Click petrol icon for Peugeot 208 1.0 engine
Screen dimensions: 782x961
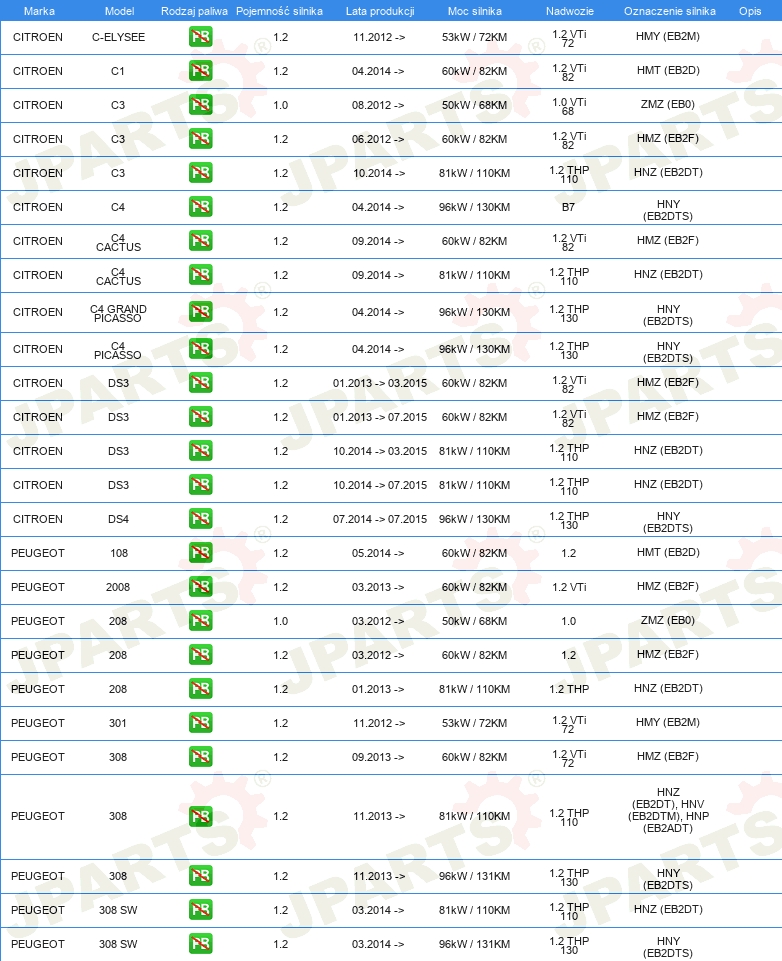coord(200,621)
